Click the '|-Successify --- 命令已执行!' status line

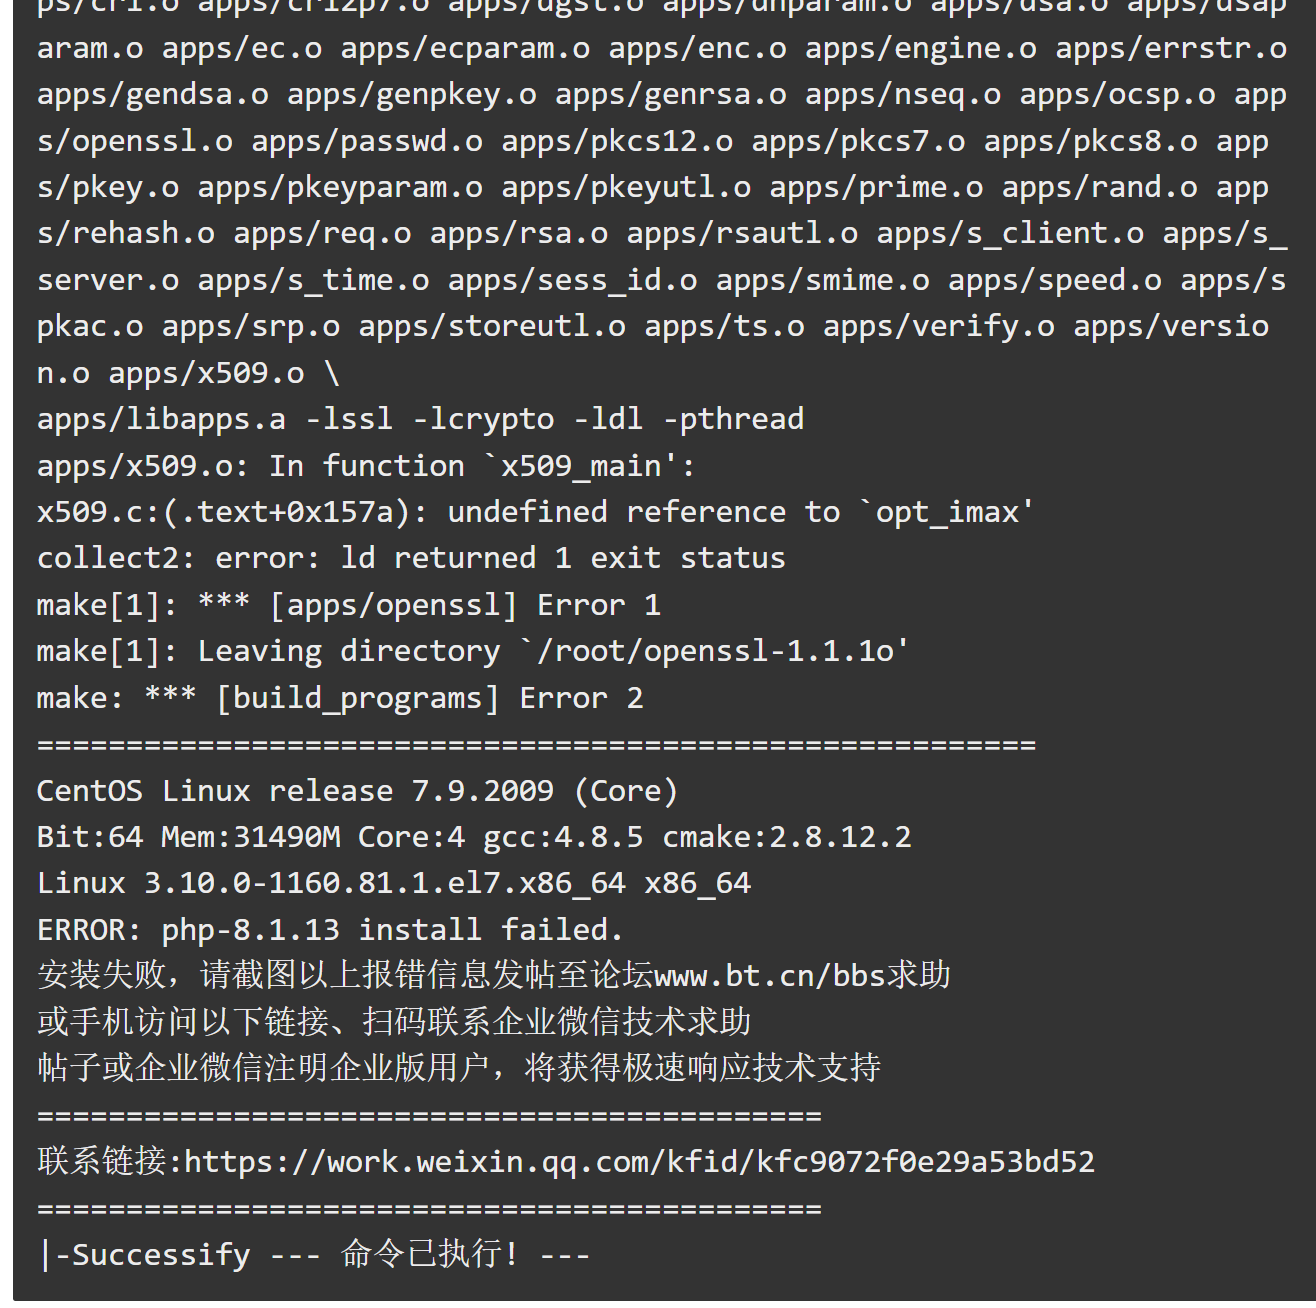pyautogui.click(x=313, y=1254)
